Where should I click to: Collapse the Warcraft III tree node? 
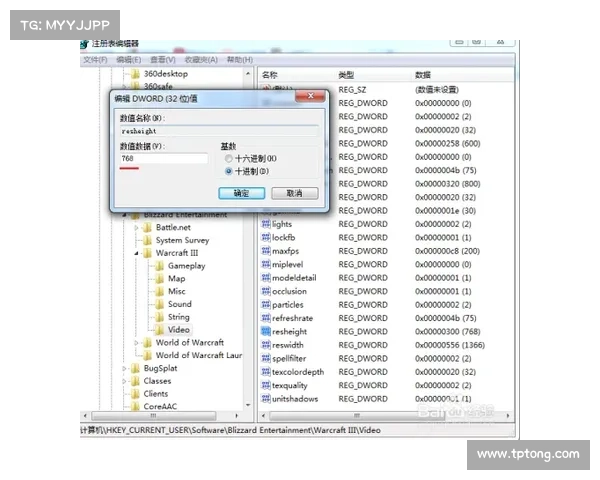[136, 253]
